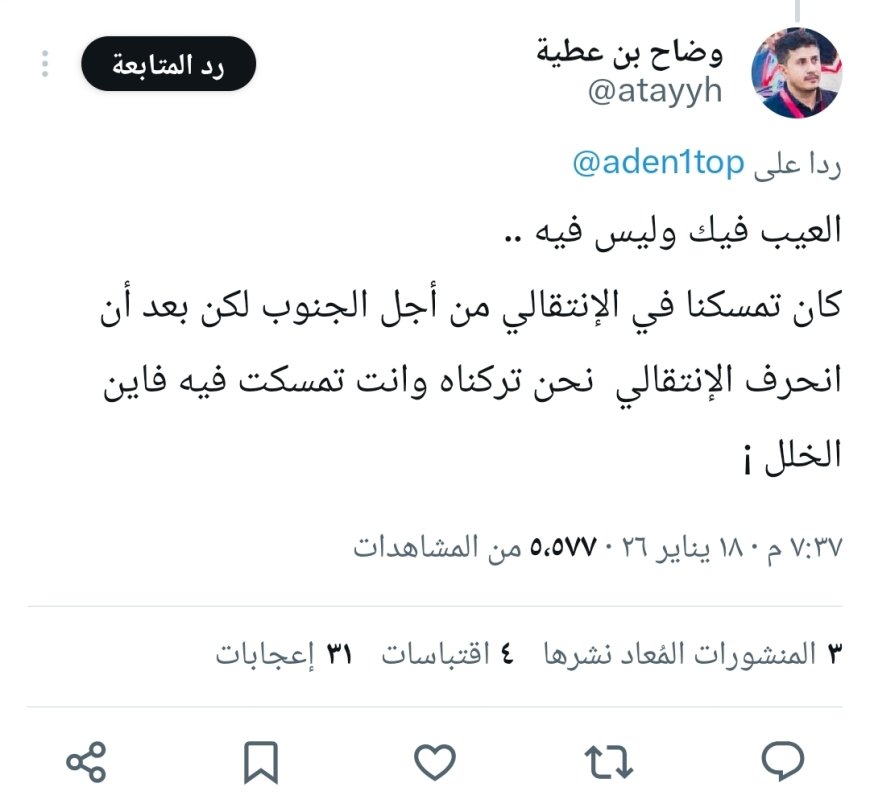The width and height of the screenshot is (870, 808).
Task: View the ٣ reposts list
Action: [x=693, y=654]
